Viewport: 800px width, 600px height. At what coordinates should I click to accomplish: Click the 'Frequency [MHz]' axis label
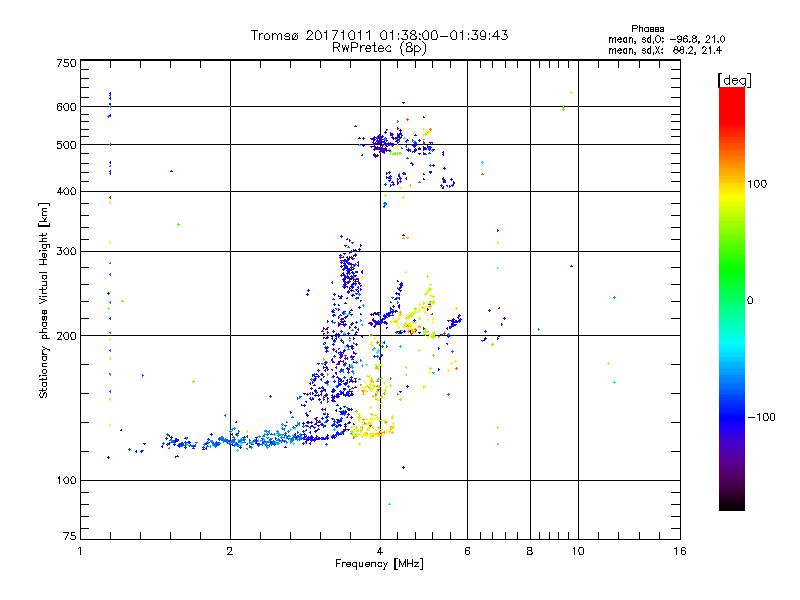pyautogui.click(x=379, y=564)
